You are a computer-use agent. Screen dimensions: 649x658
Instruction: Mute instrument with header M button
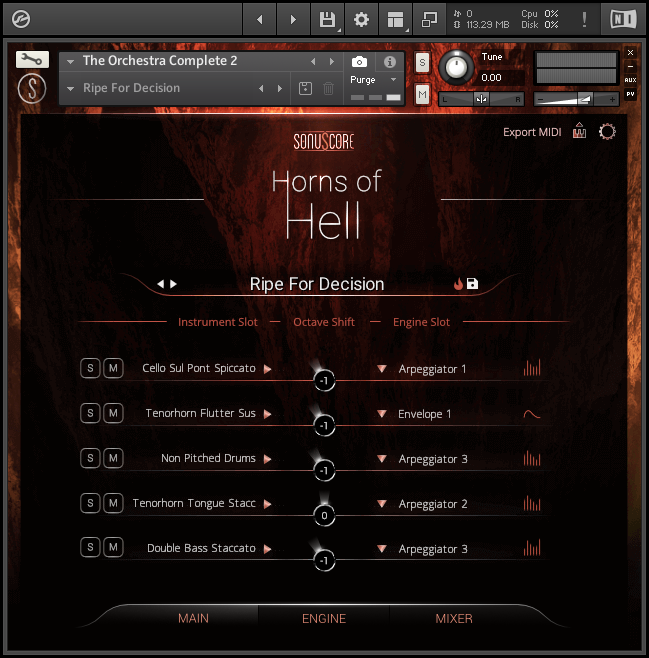(422, 95)
